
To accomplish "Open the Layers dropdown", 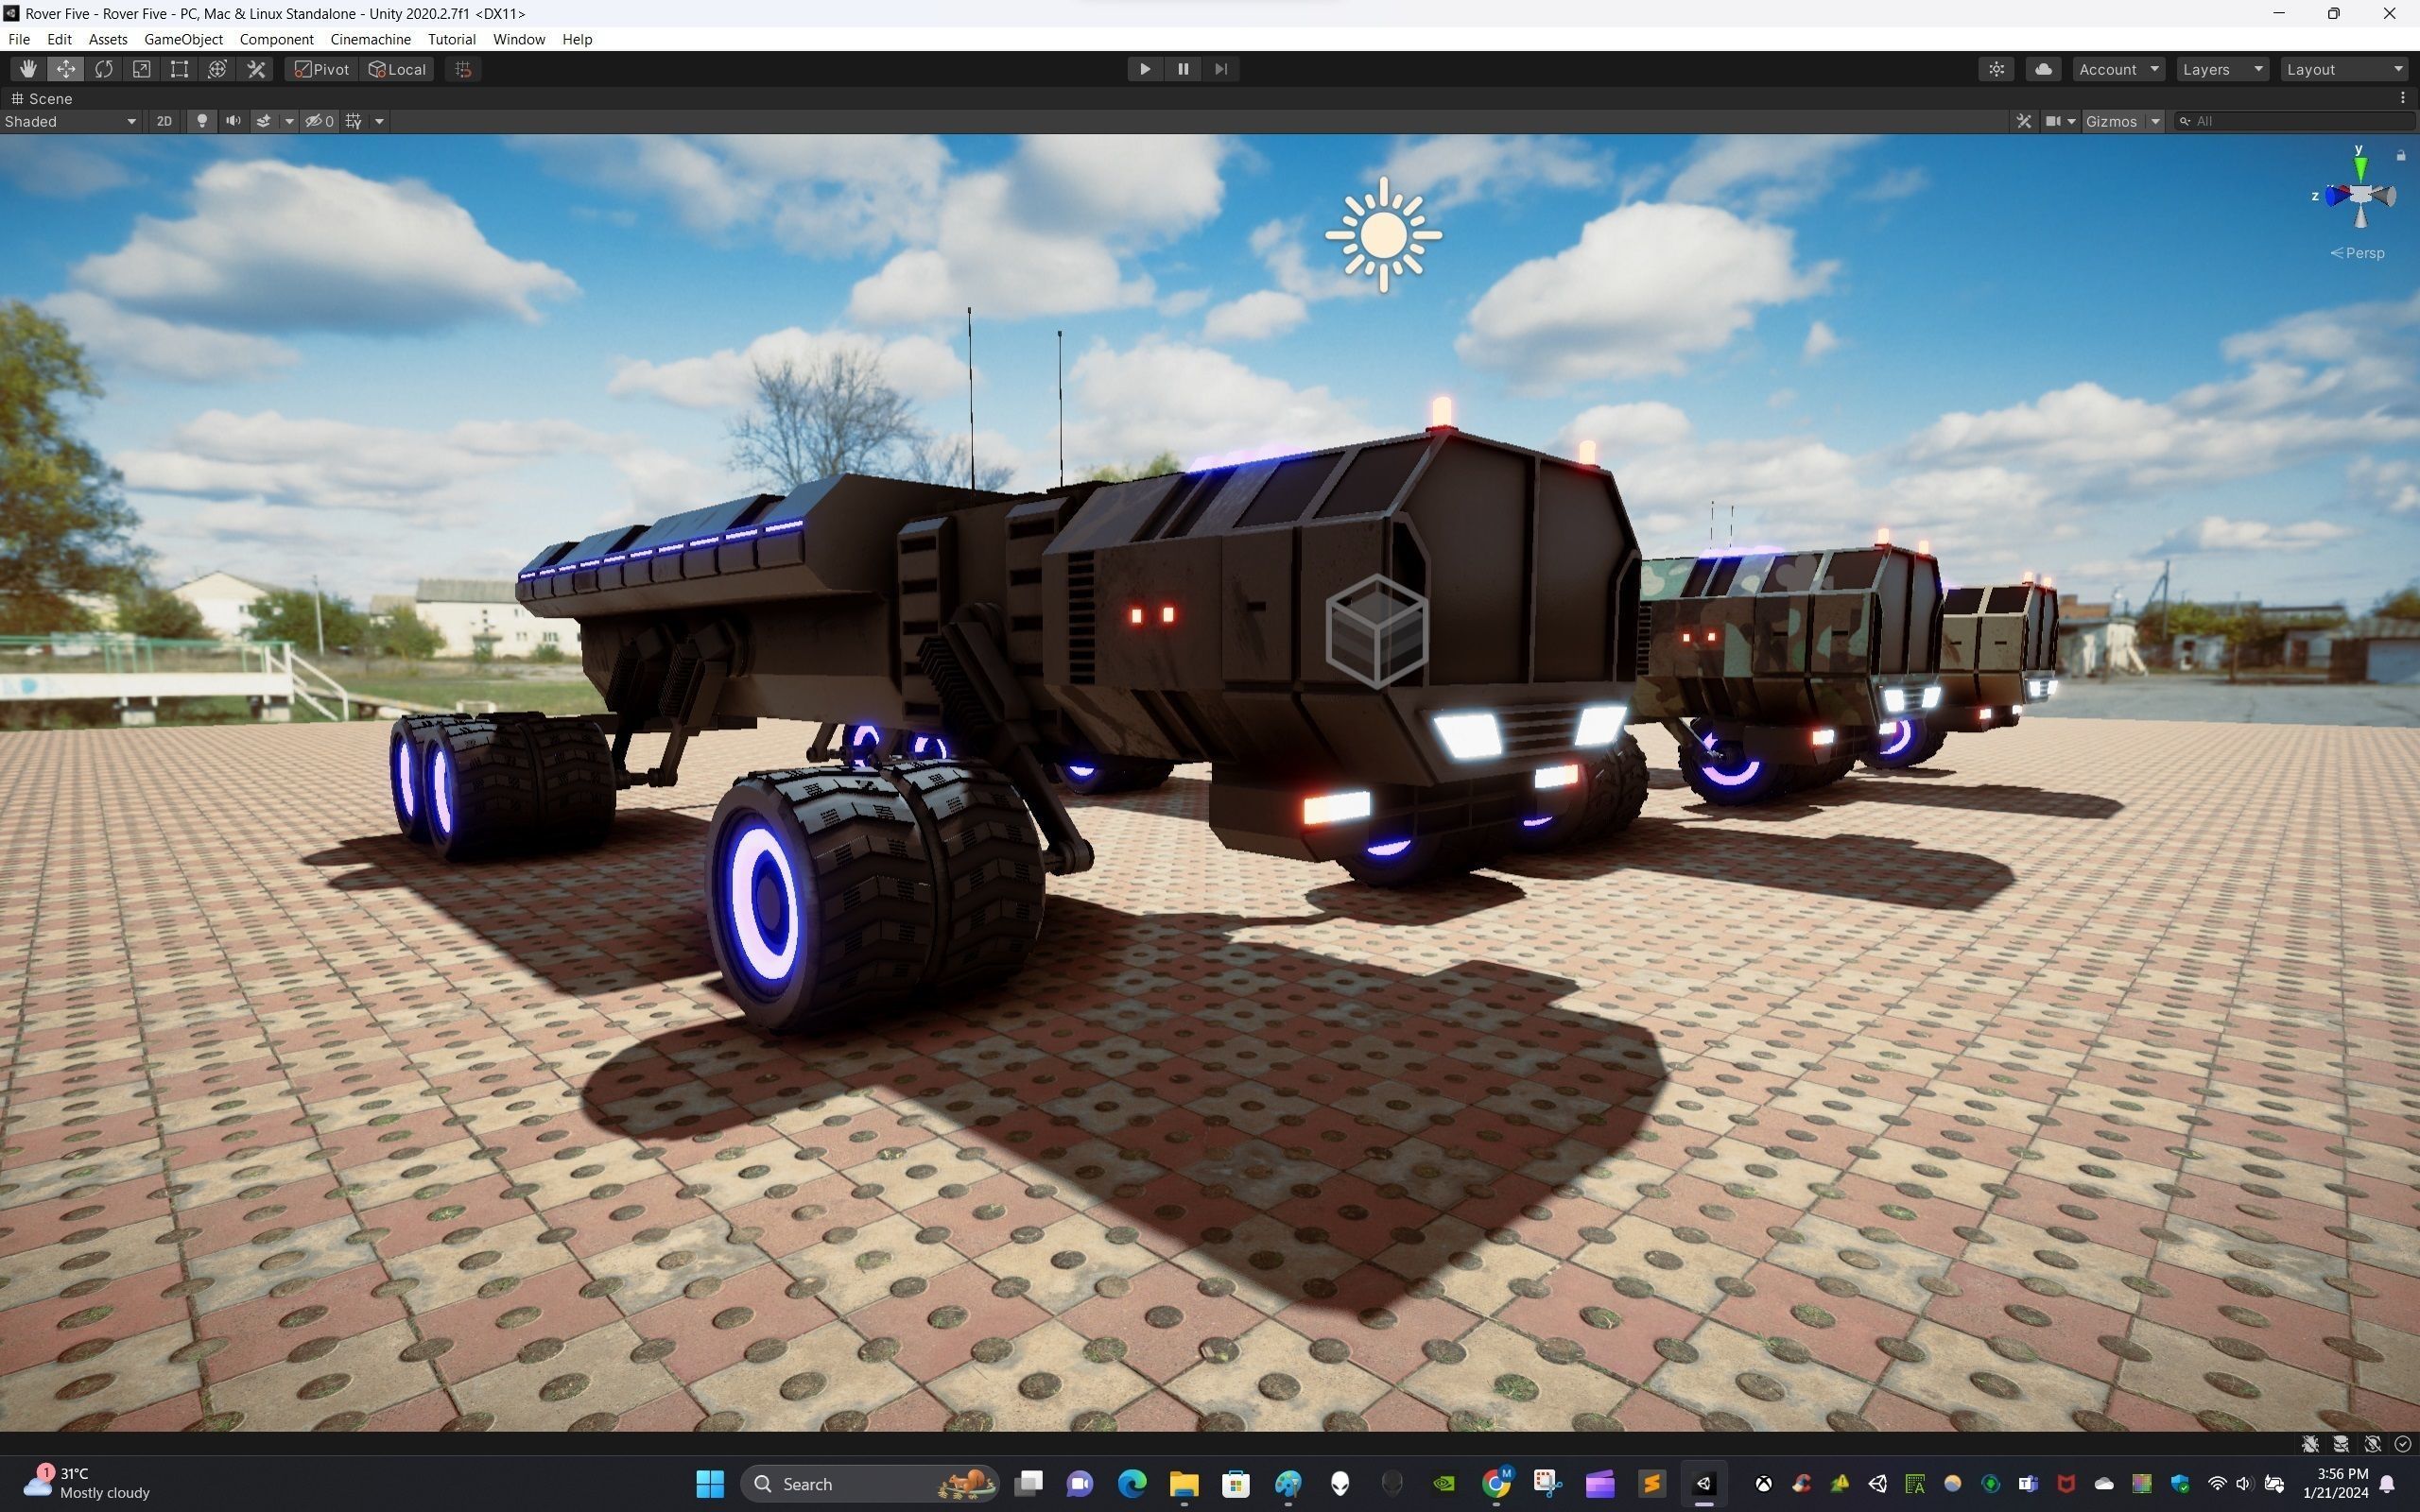I will tap(2222, 69).
